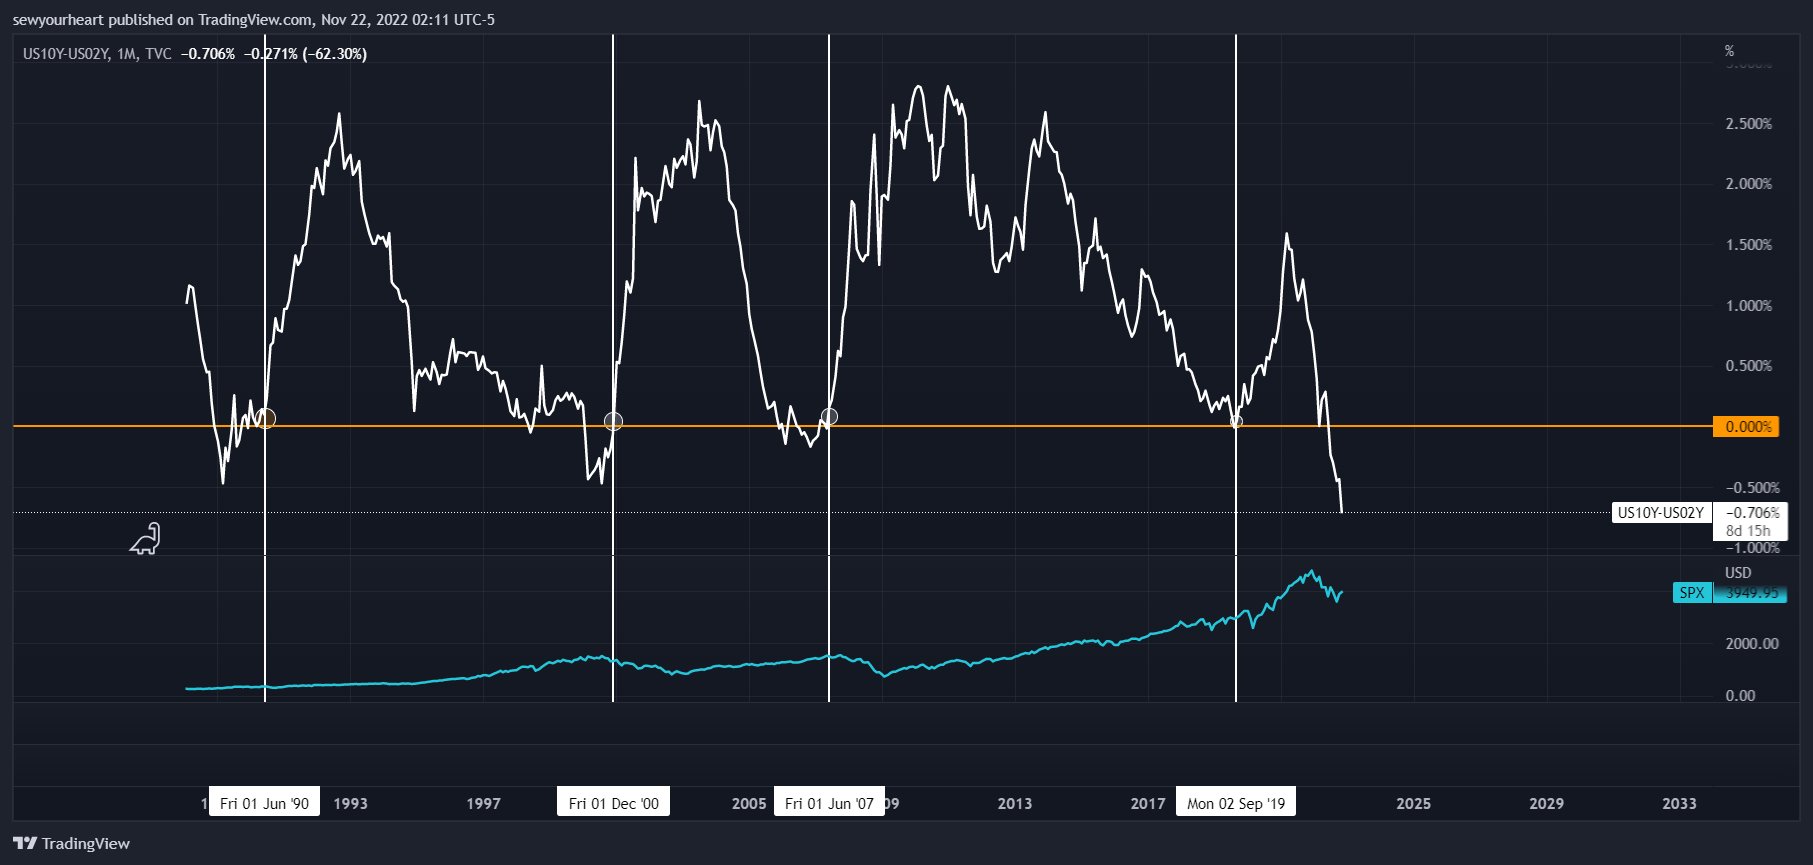Screen dimensions: 1813x865
Task: Click the 'sewyourheart published on TradingView.com' header text
Action: tap(162, 20)
